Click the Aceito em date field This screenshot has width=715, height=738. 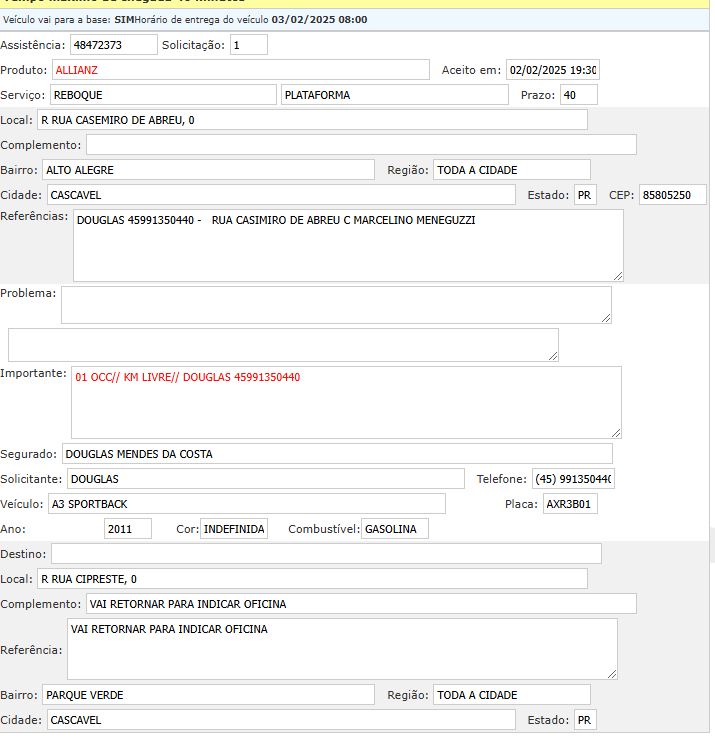pos(553,70)
